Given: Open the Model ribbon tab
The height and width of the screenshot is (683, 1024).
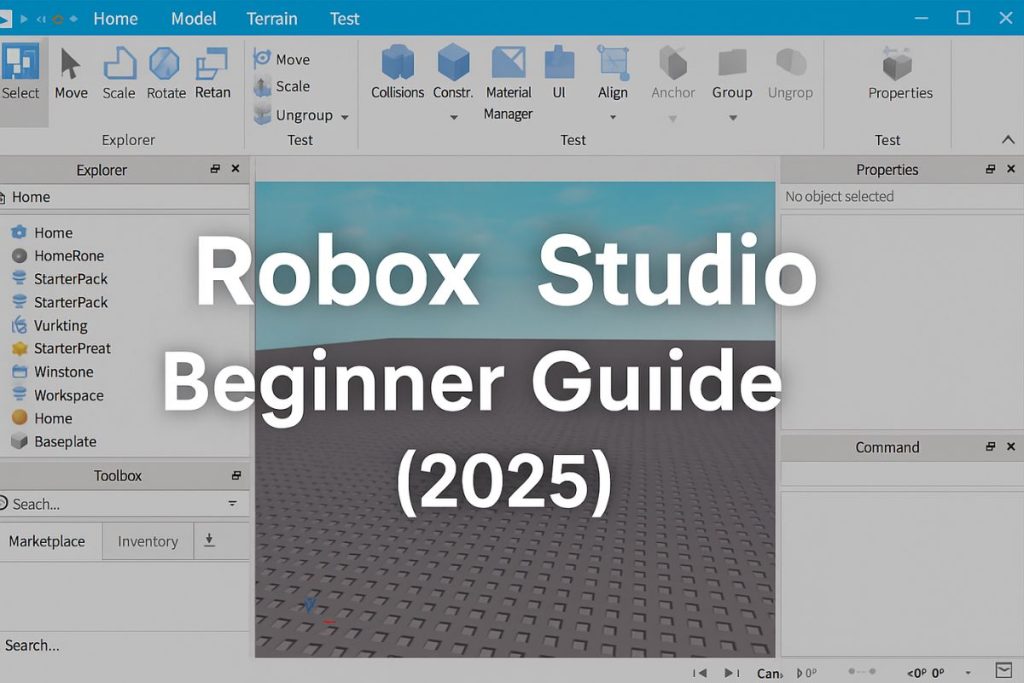Looking at the screenshot, I should click(193, 18).
